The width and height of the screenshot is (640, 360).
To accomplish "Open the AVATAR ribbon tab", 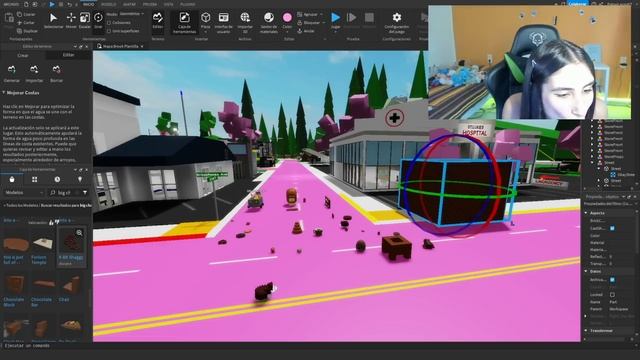I will pos(129,4).
